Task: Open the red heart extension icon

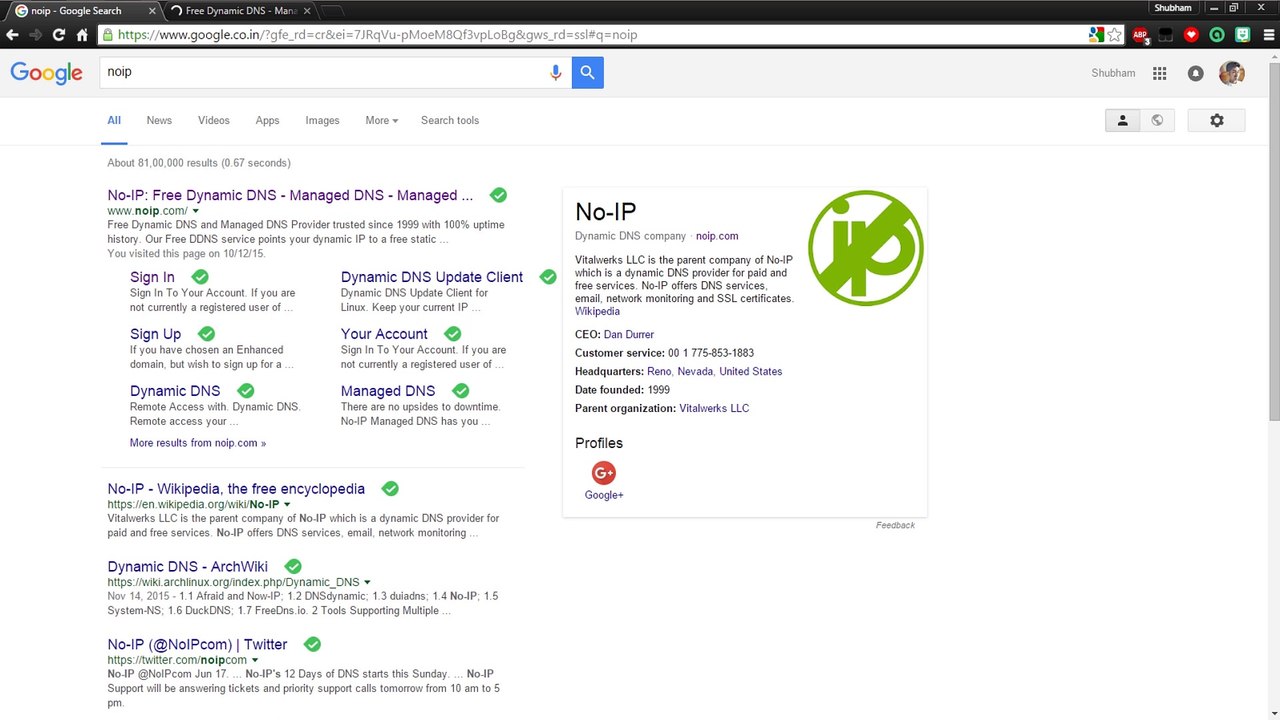Action: click(x=1191, y=34)
